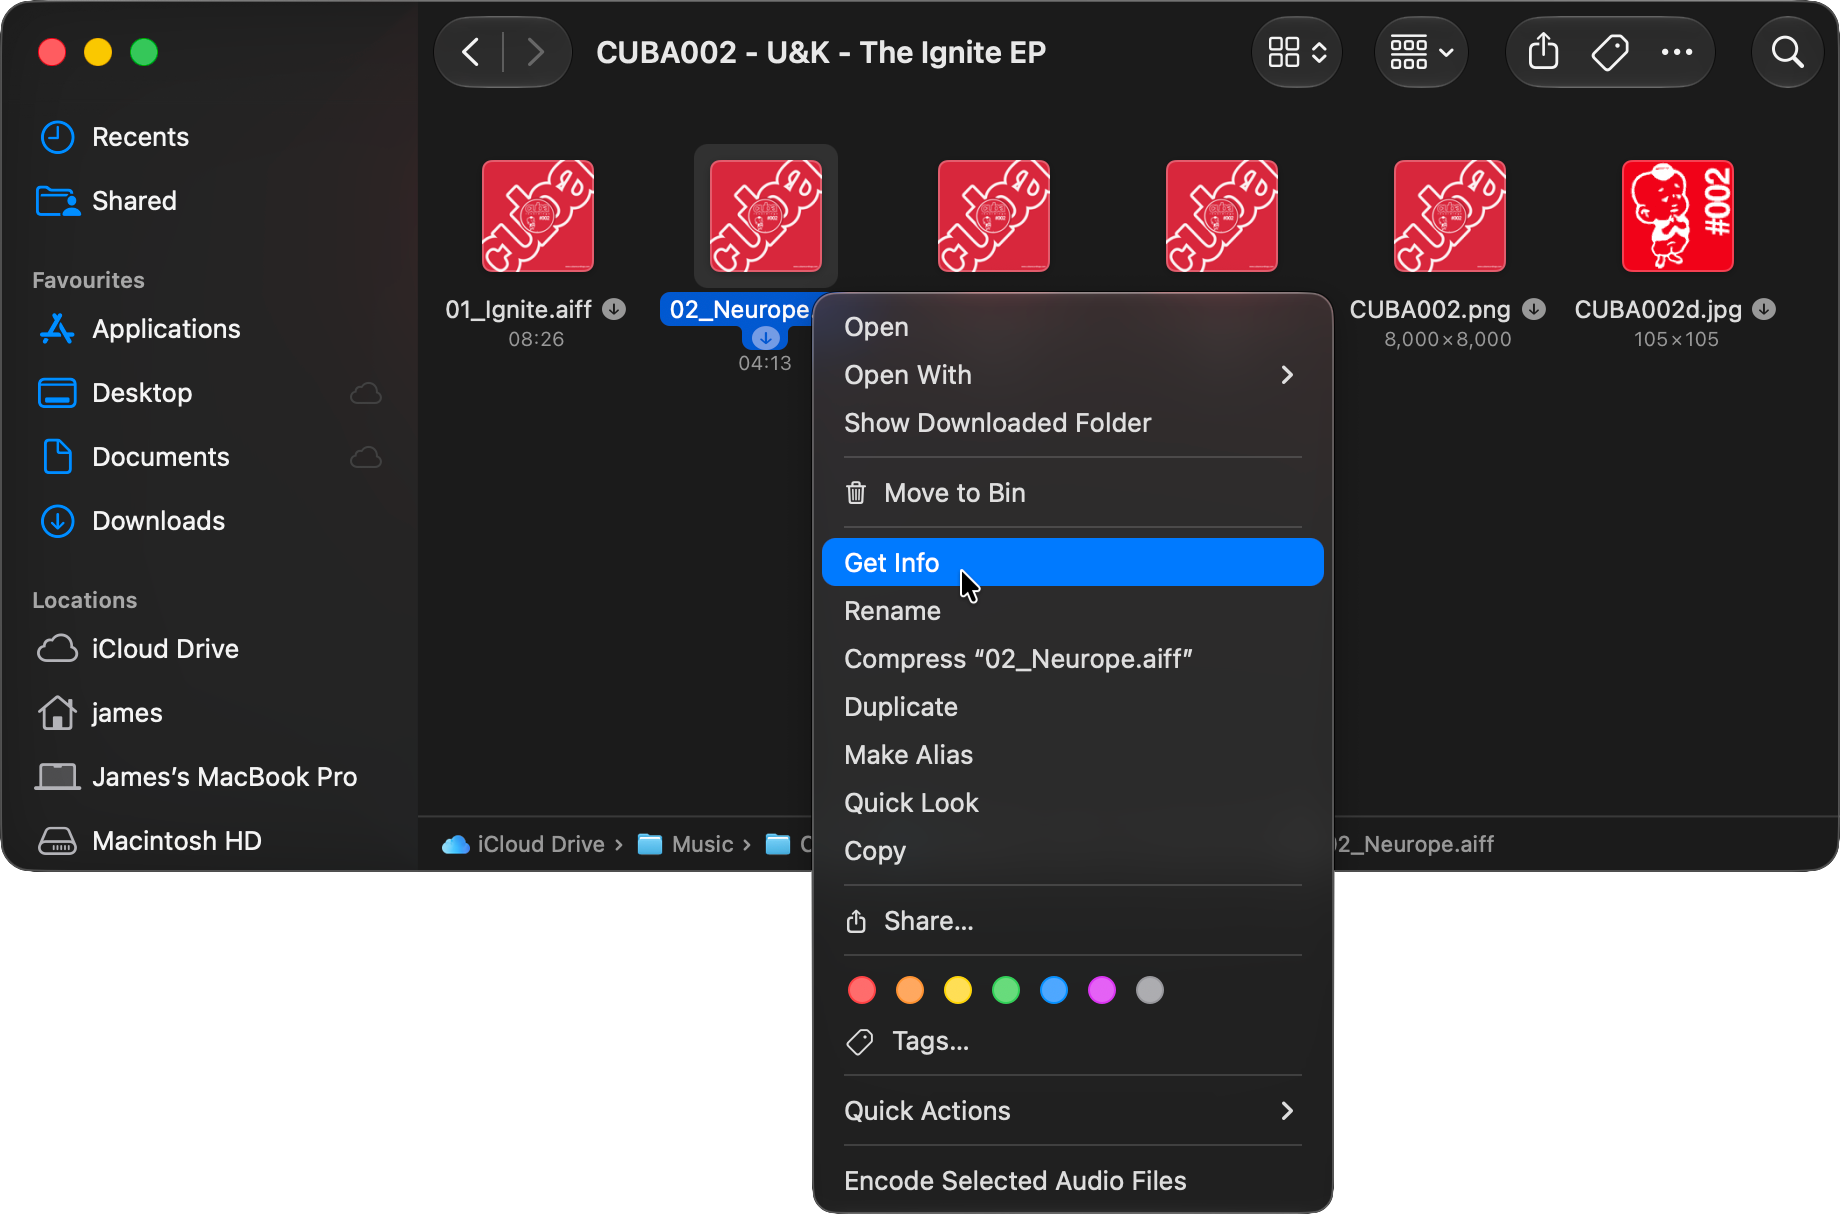
Task: Choose Get Info from the context menu
Action: [x=1073, y=563]
